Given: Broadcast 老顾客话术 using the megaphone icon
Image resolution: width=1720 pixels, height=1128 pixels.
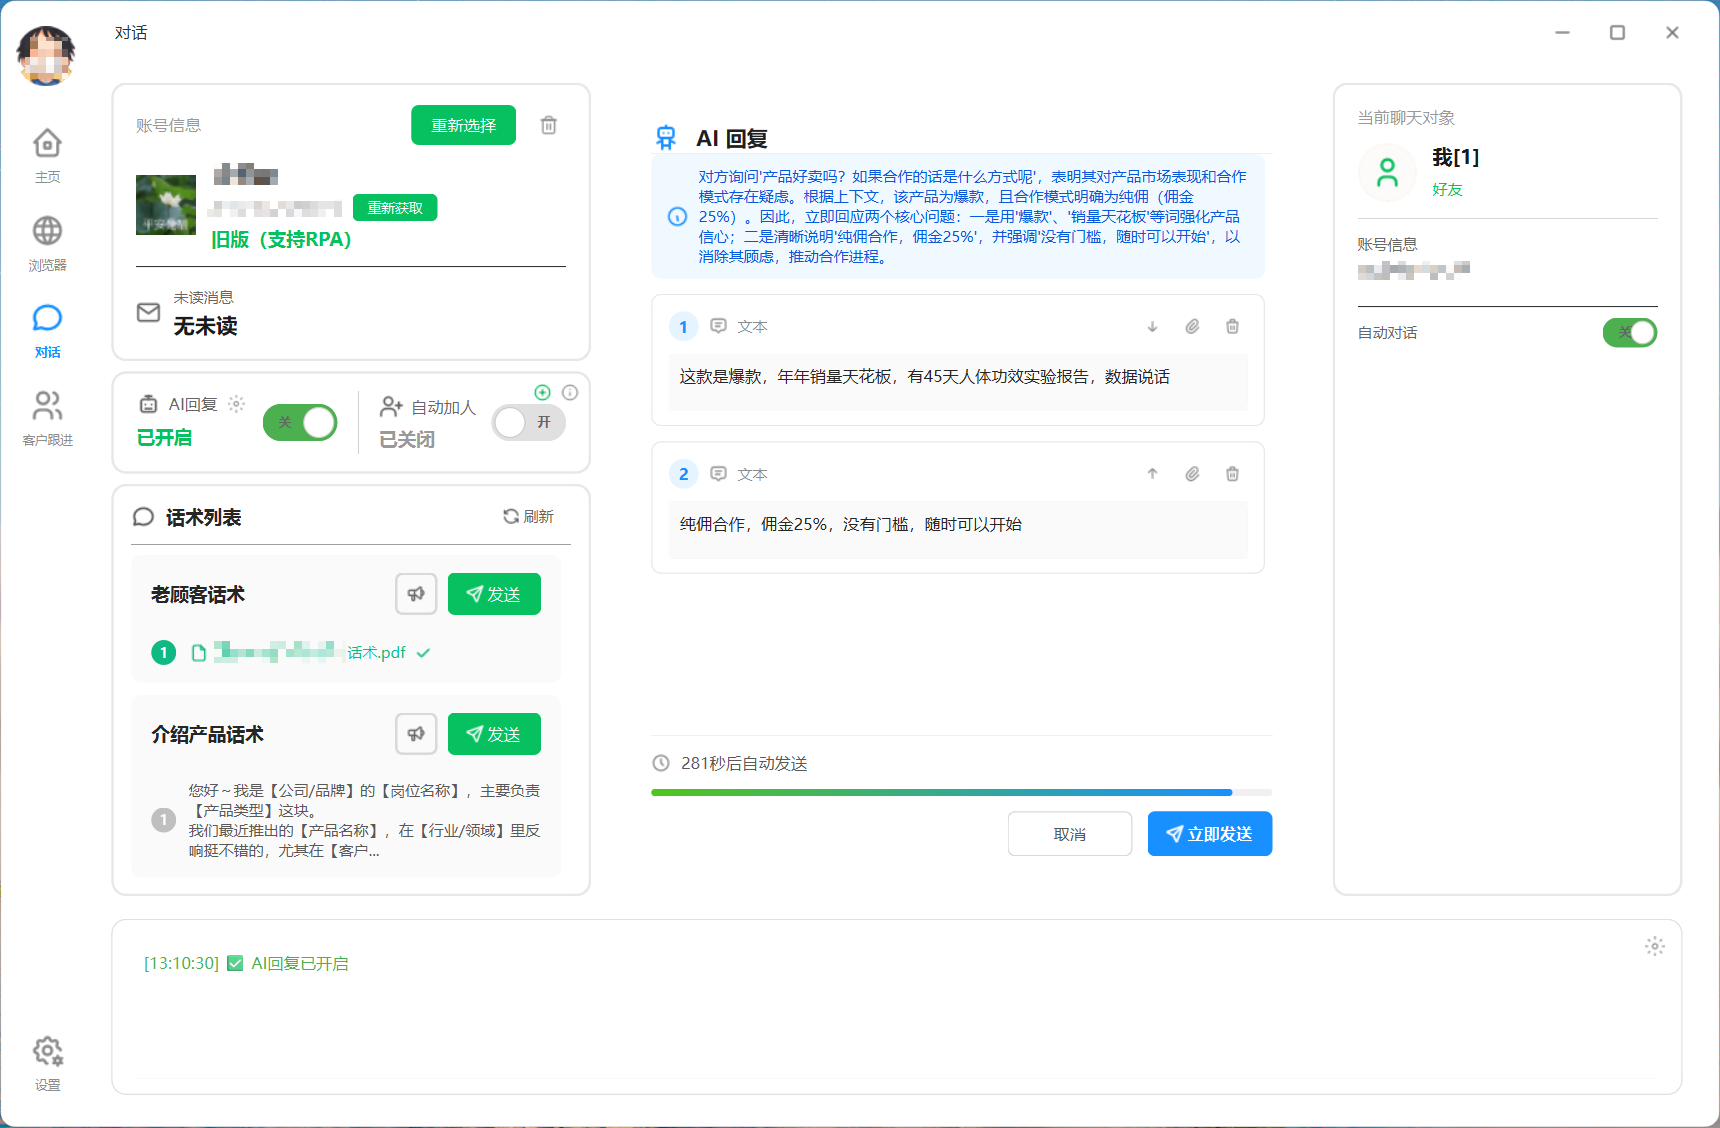Looking at the screenshot, I should coord(416,593).
